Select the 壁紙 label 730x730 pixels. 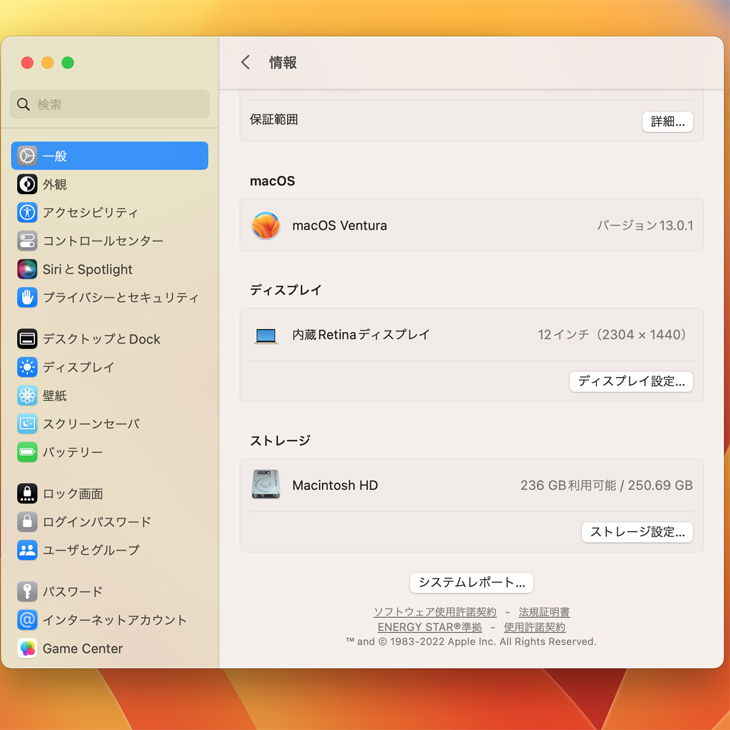point(55,396)
